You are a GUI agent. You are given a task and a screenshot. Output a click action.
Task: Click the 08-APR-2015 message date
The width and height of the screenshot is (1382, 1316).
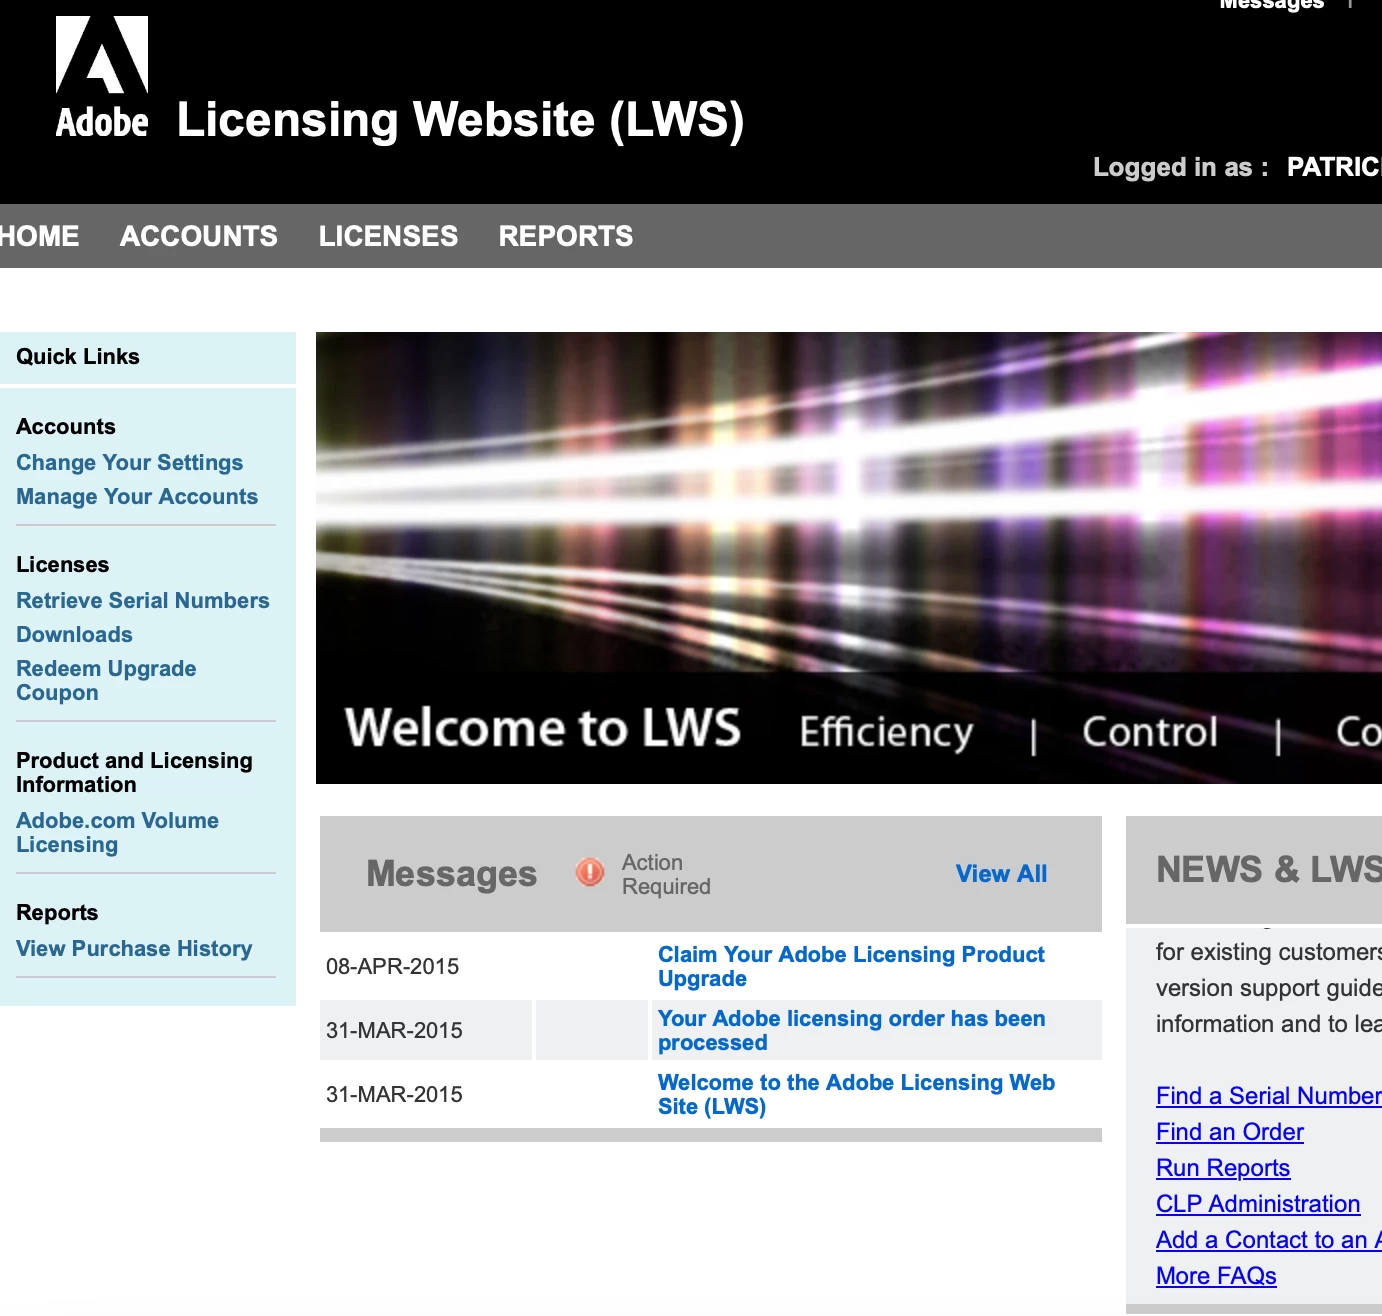[393, 967]
